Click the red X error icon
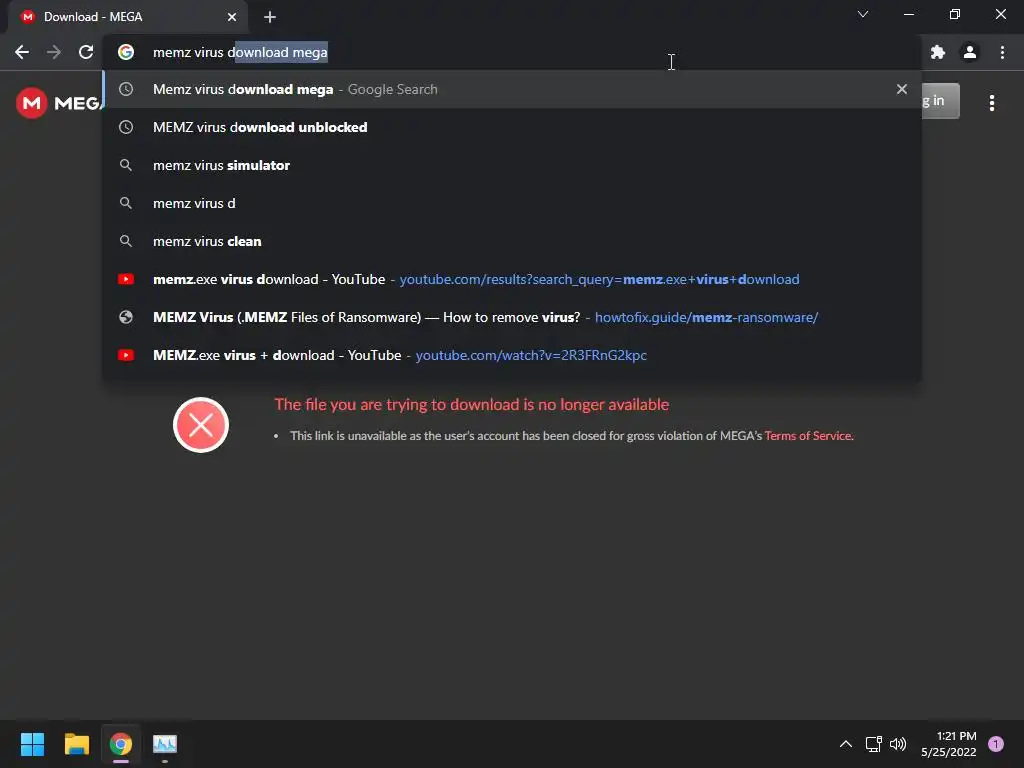This screenshot has width=1024, height=768. coord(201,425)
